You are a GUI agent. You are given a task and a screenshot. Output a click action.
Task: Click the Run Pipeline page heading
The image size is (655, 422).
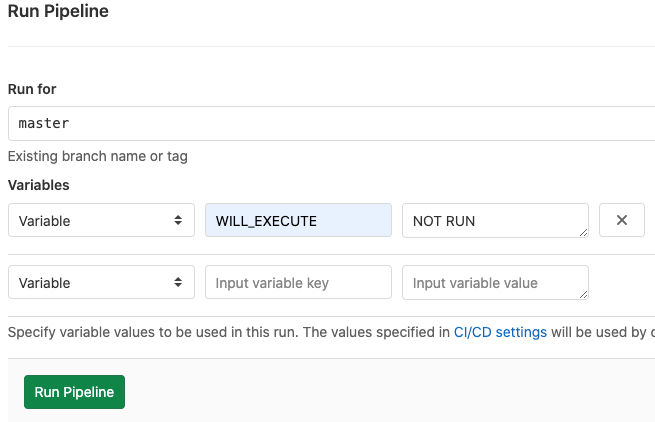(x=58, y=12)
